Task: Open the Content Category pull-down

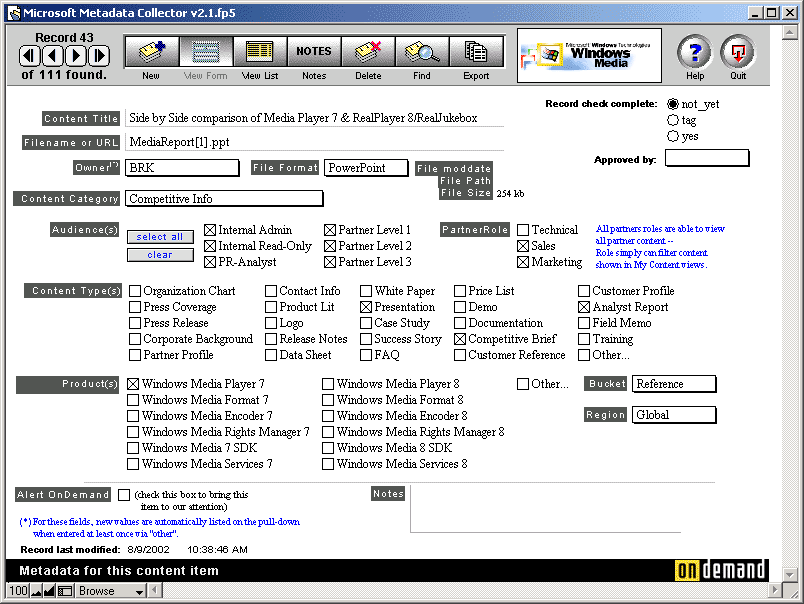Action: [x=224, y=198]
